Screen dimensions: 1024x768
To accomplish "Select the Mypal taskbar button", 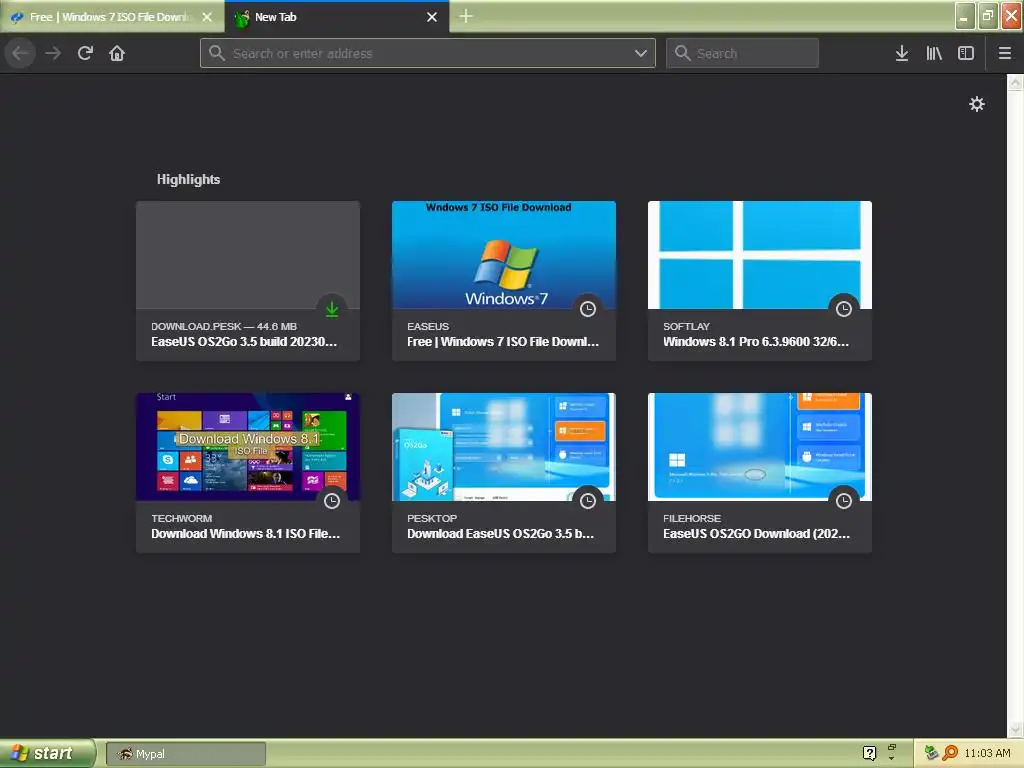I will pos(186,754).
